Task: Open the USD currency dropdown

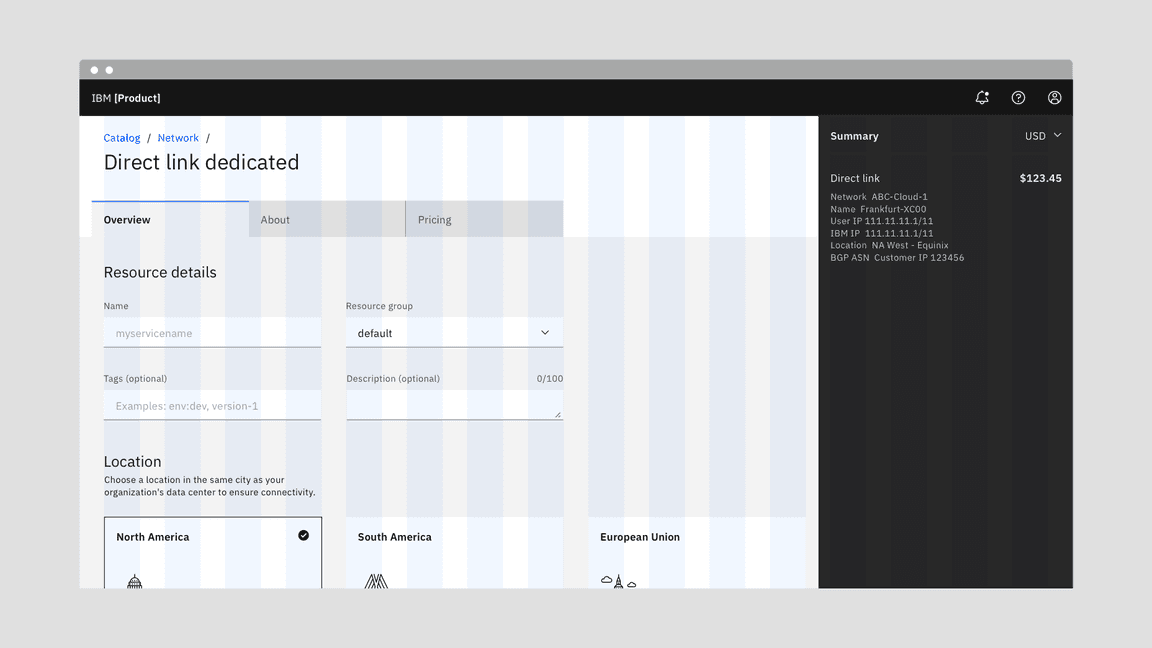Action: [x=1042, y=136]
